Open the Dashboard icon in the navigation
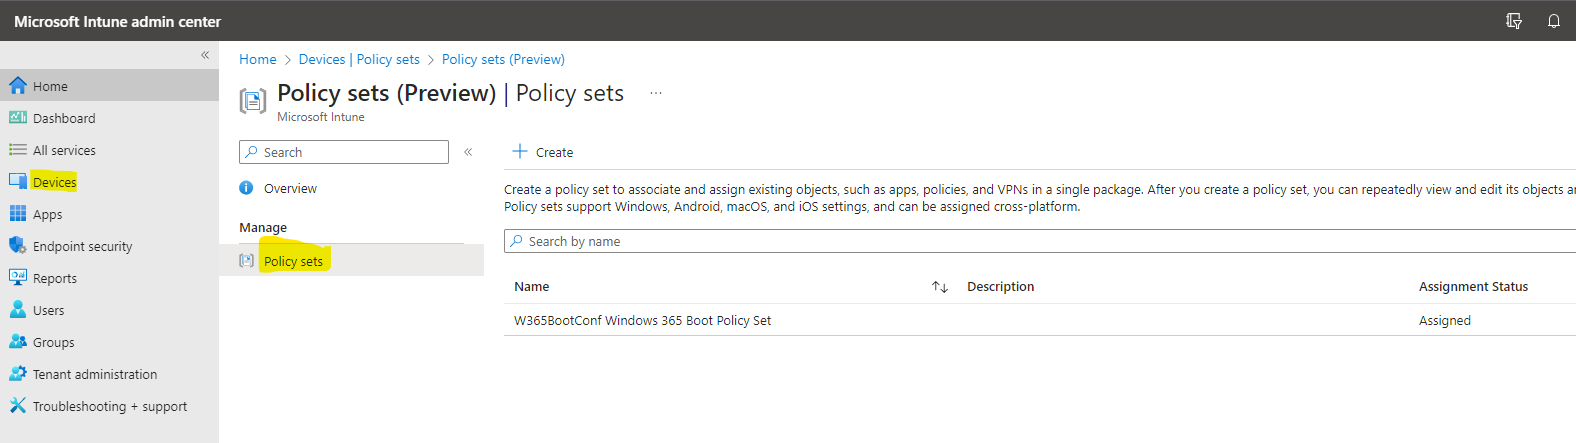The image size is (1576, 443). coord(17,118)
